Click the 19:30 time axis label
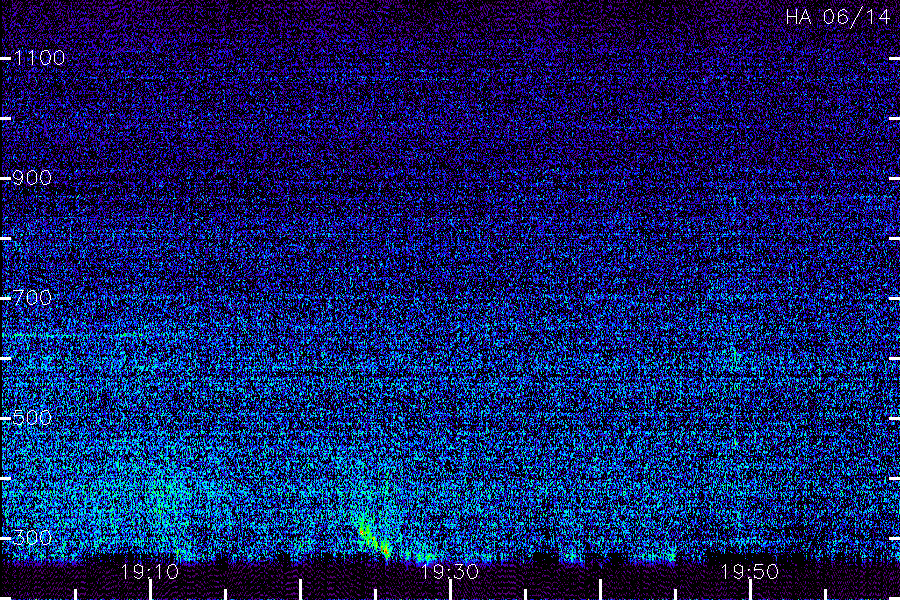The image size is (900, 600). (x=449, y=572)
